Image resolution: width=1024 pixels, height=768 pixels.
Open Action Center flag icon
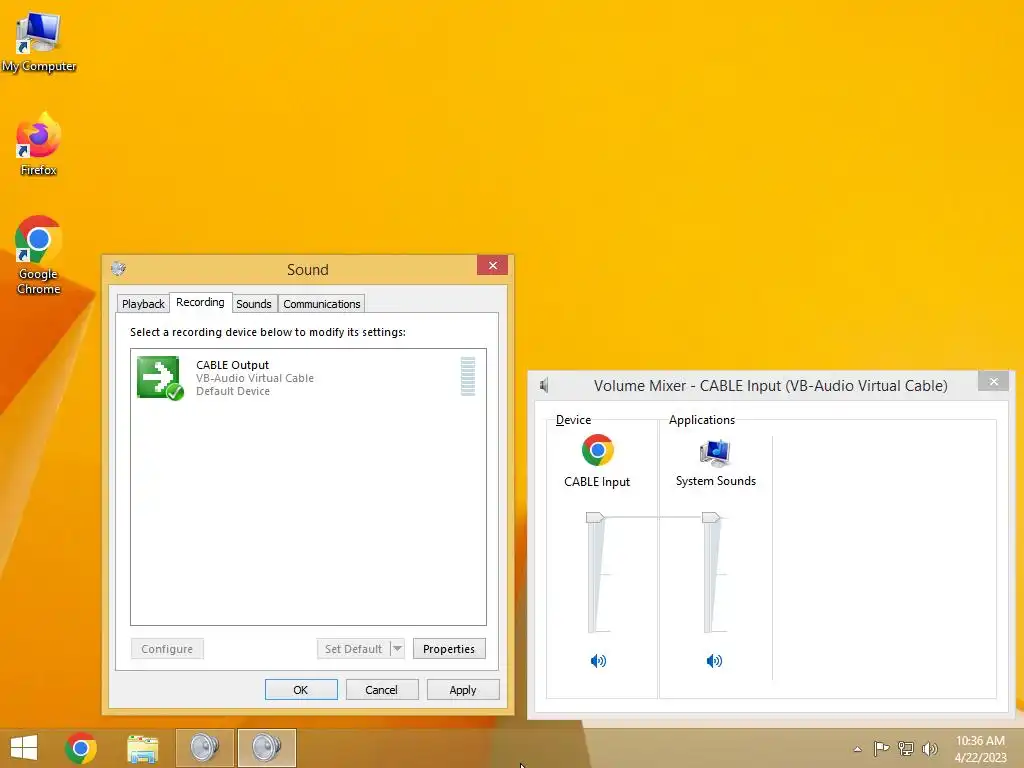pos(881,748)
